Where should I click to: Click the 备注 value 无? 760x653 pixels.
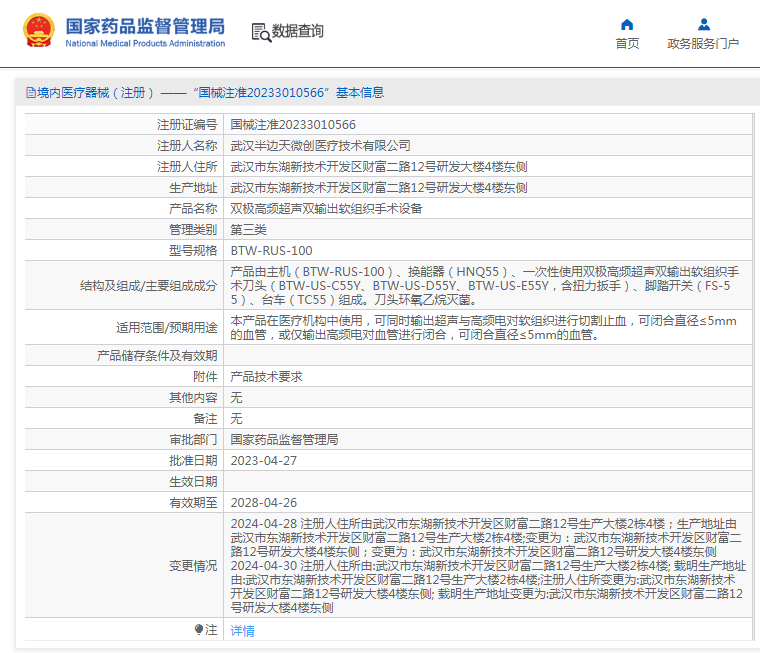click(236, 418)
